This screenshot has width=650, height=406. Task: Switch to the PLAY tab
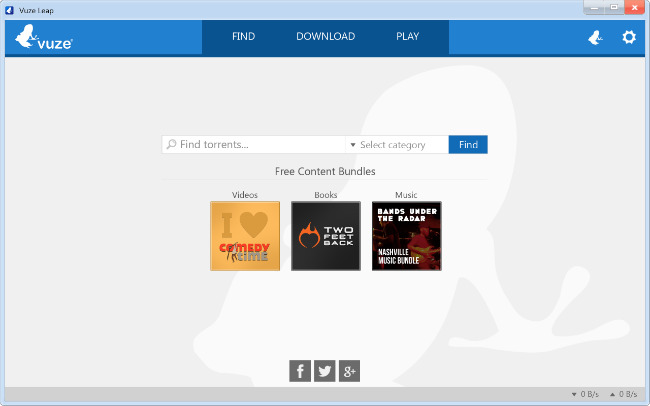pyautogui.click(x=407, y=37)
